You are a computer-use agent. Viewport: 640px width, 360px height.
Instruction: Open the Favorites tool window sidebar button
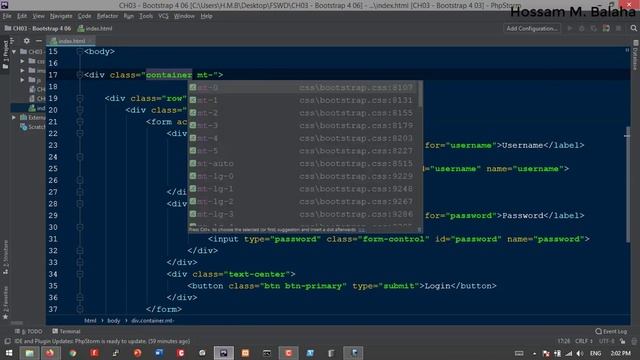[x=5, y=303]
